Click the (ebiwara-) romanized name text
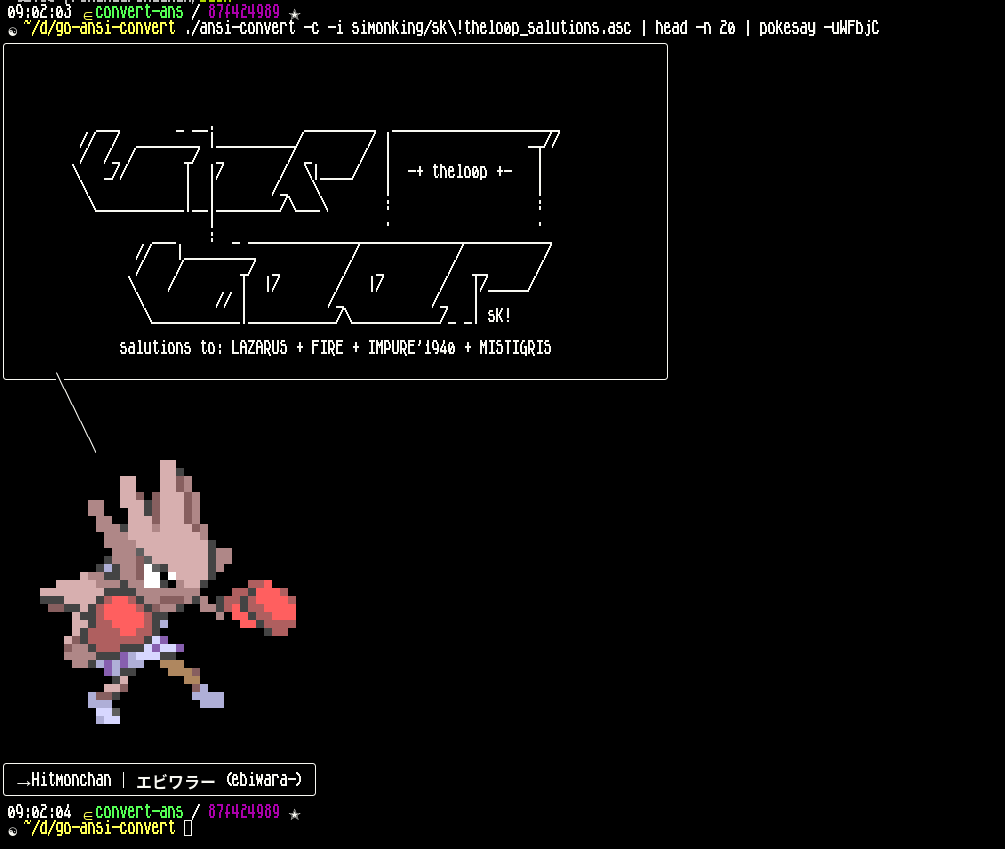 pos(263,780)
